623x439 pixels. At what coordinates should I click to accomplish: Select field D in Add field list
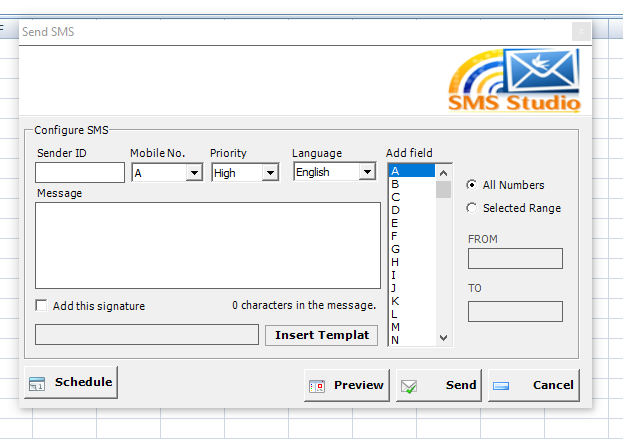[x=412, y=210]
